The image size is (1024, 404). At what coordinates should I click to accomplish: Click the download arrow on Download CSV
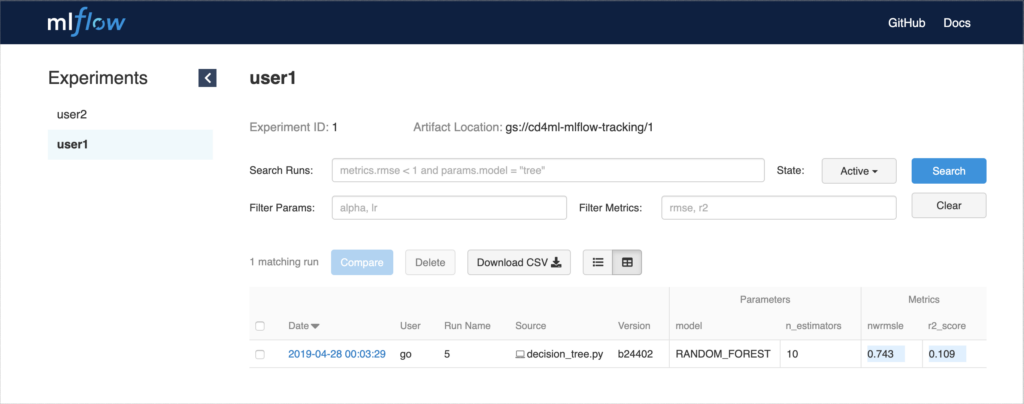(x=556, y=262)
